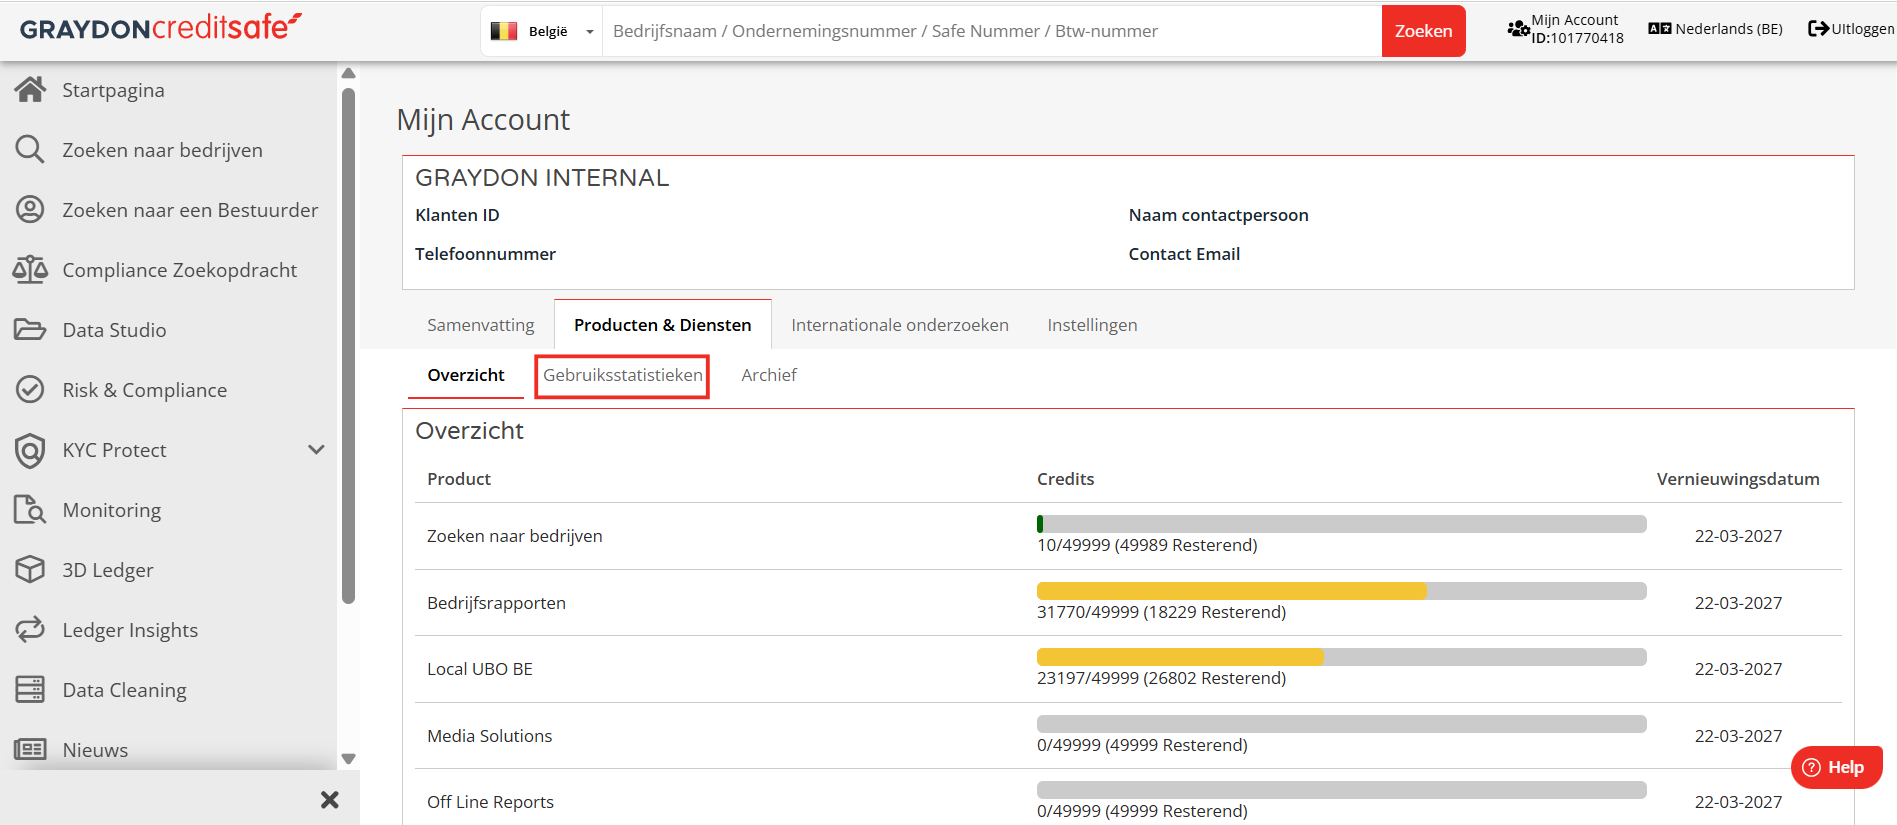The width and height of the screenshot is (1897, 825).
Task: Click the Local UBO BE product label
Action: (x=479, y=669)
